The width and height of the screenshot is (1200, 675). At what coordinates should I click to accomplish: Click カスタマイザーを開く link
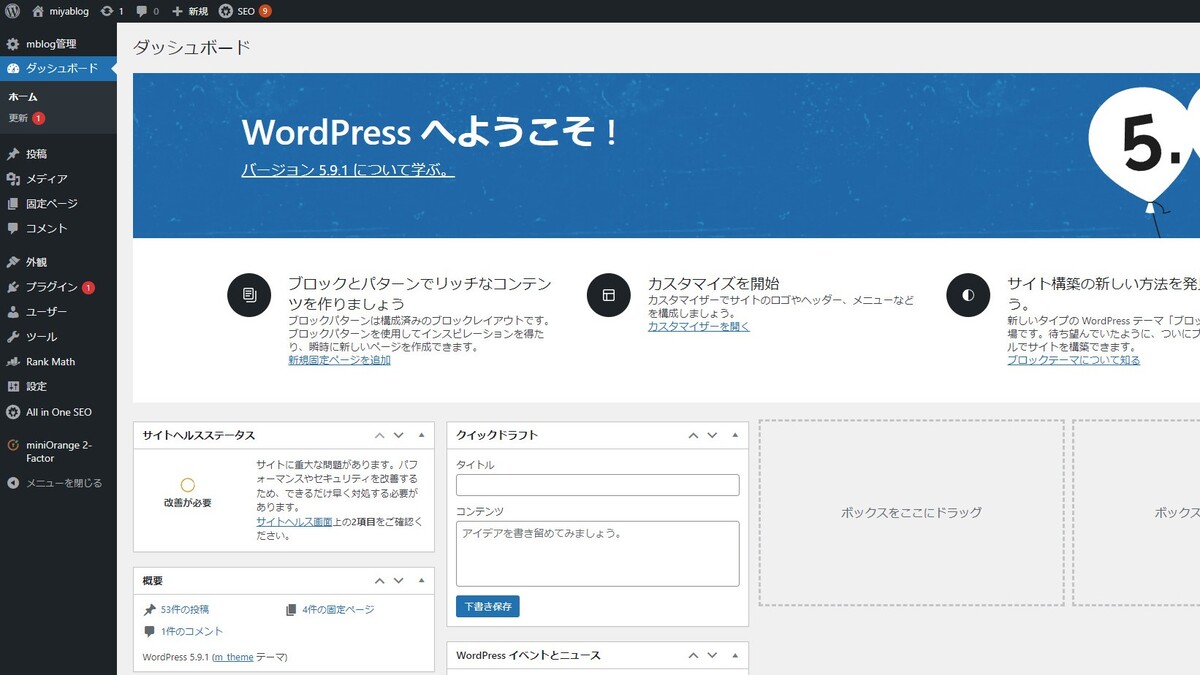click(698, 326)
